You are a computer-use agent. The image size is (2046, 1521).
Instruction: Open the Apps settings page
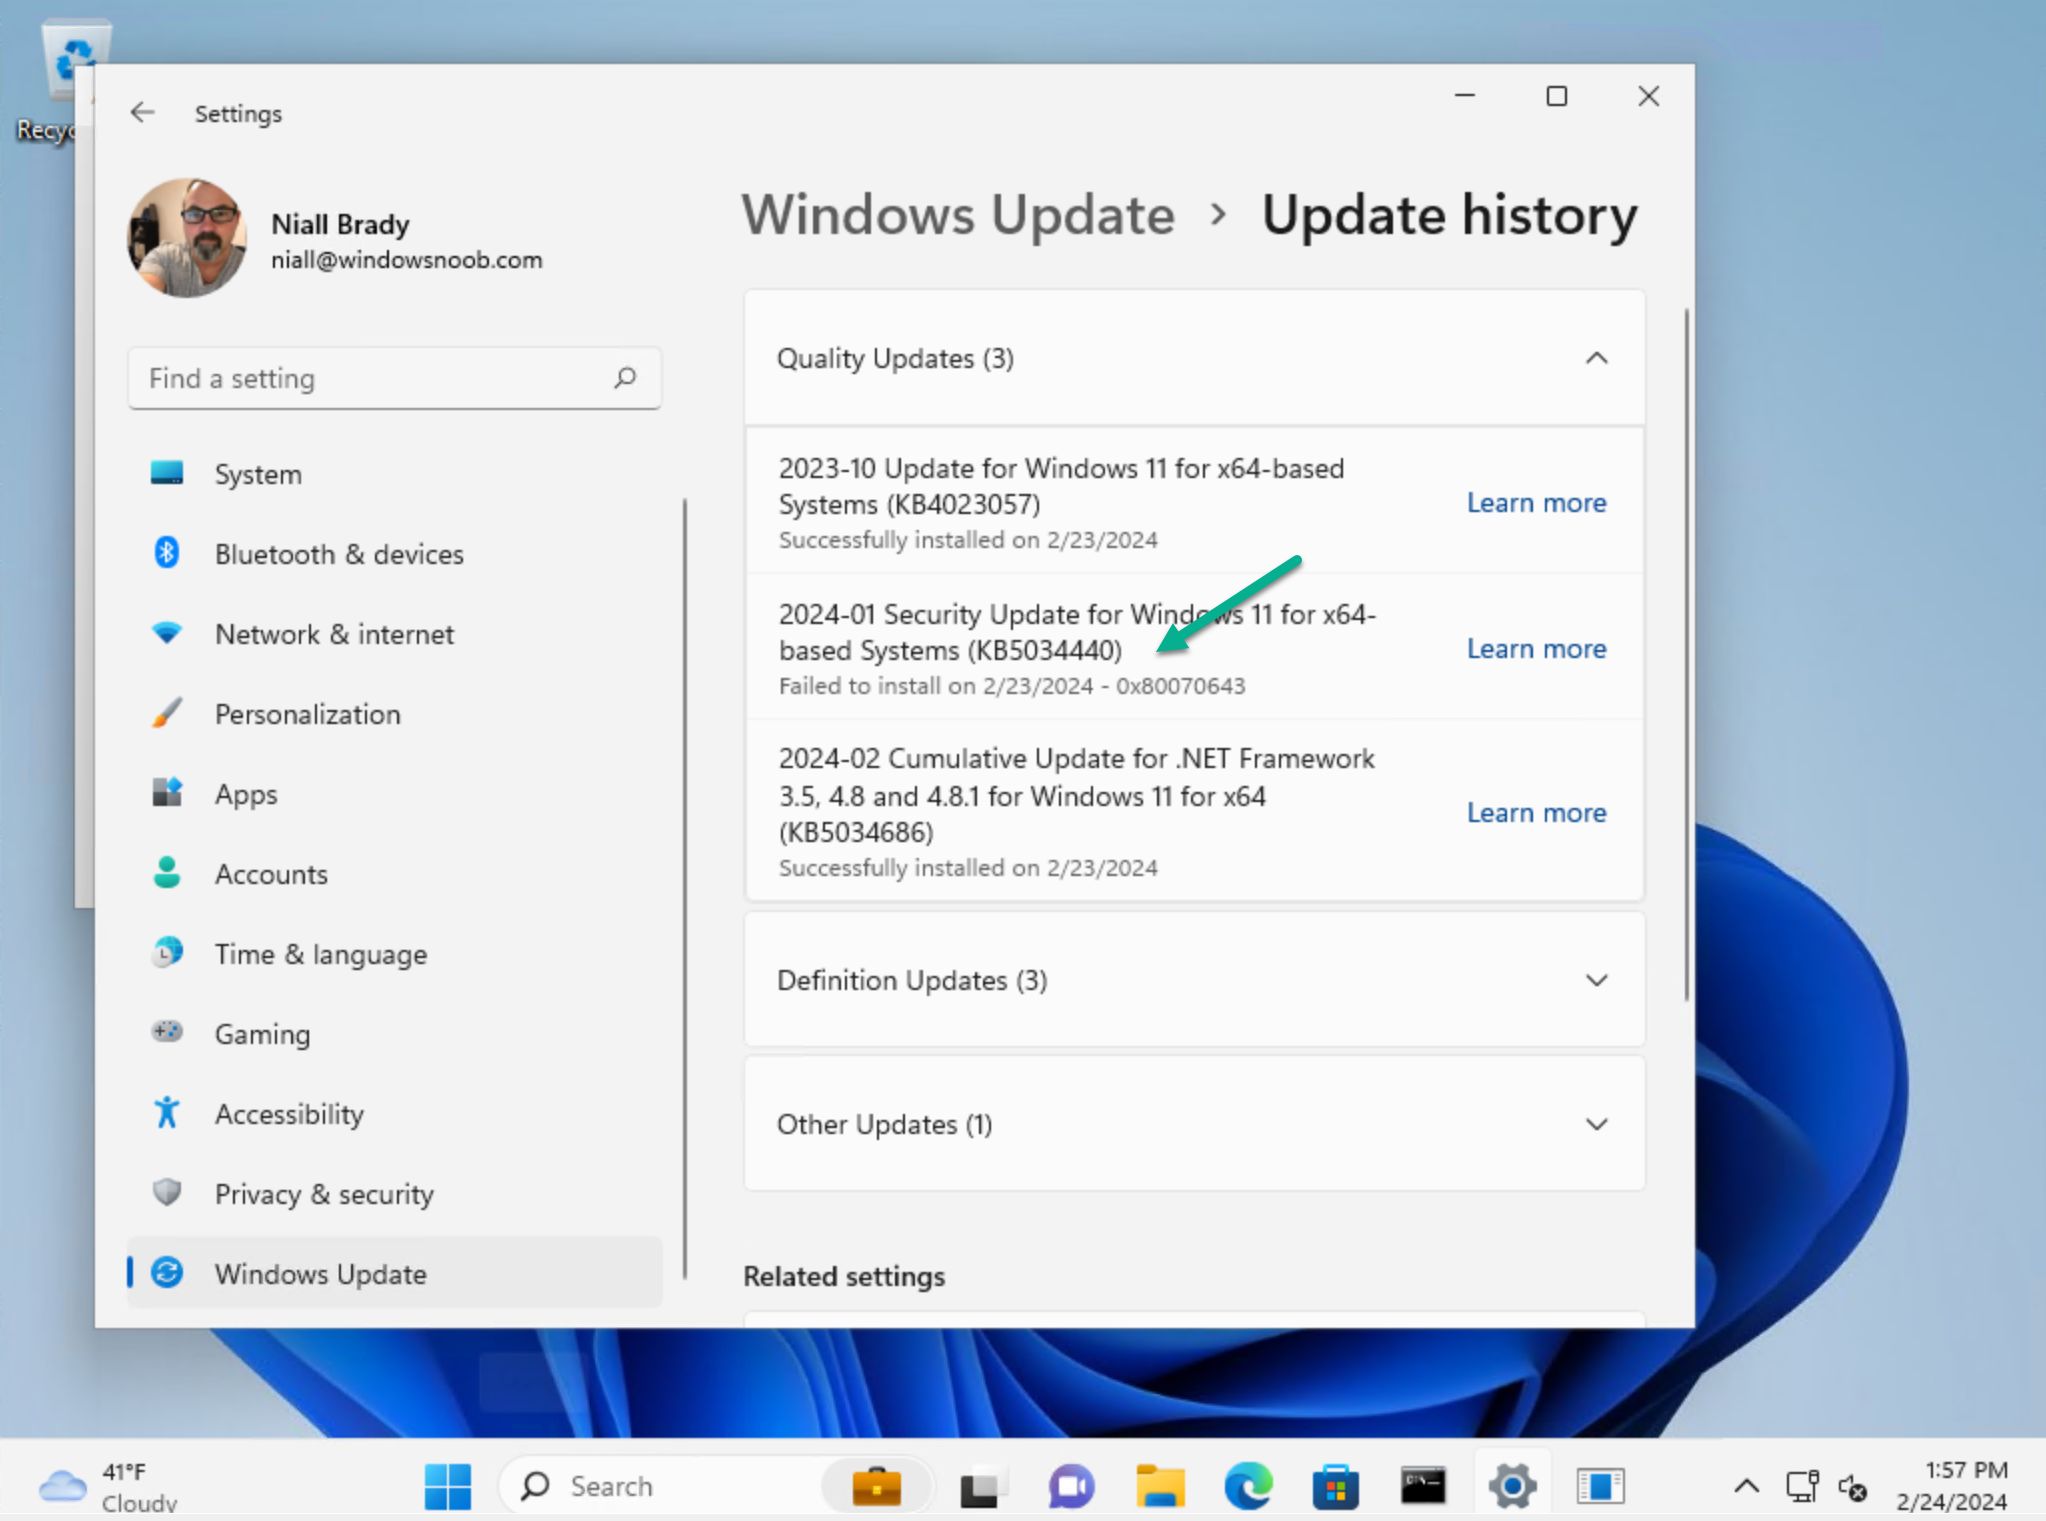click(394, 794)
